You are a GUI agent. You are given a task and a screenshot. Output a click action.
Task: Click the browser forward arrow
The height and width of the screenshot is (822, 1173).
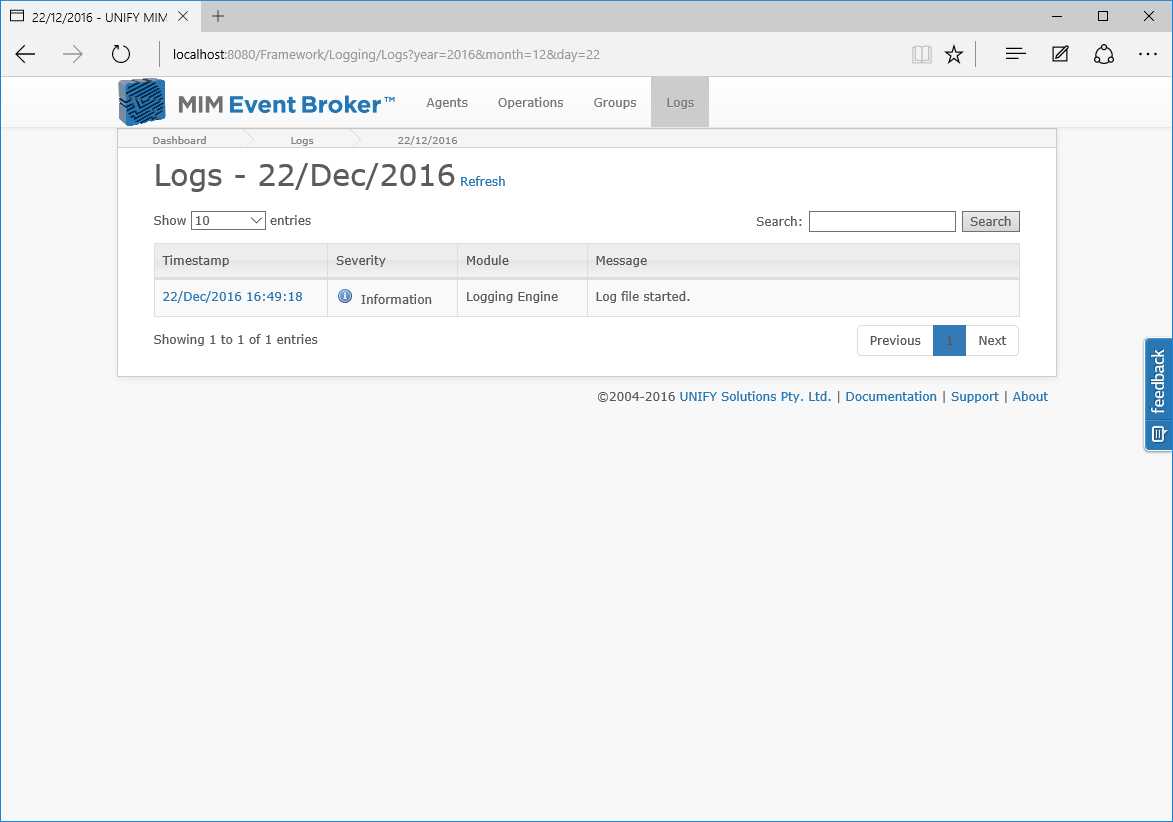pos(73,54)
